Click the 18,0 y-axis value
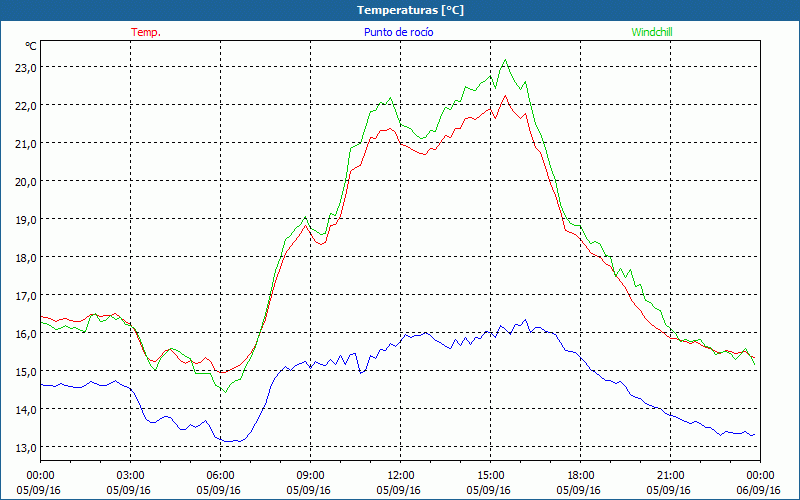 [26, 258]
